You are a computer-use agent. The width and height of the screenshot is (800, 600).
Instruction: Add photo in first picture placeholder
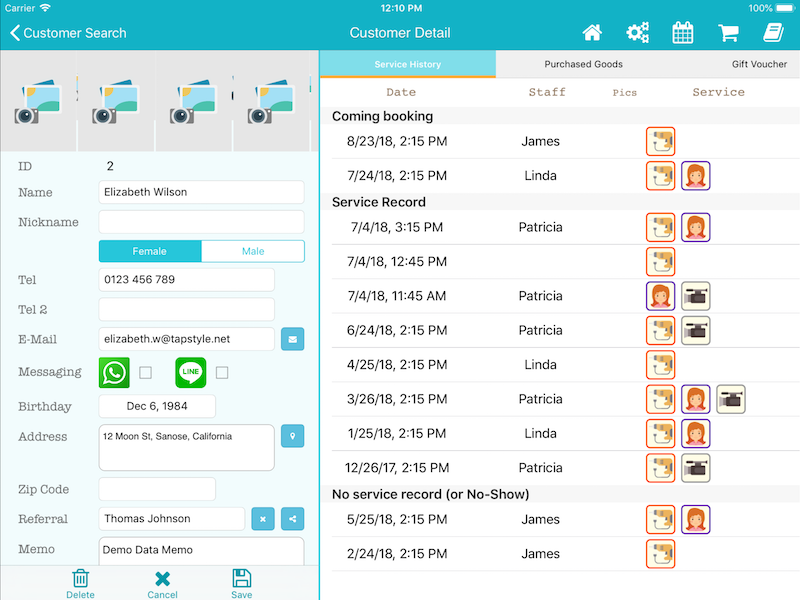click(x=38, y=102)
